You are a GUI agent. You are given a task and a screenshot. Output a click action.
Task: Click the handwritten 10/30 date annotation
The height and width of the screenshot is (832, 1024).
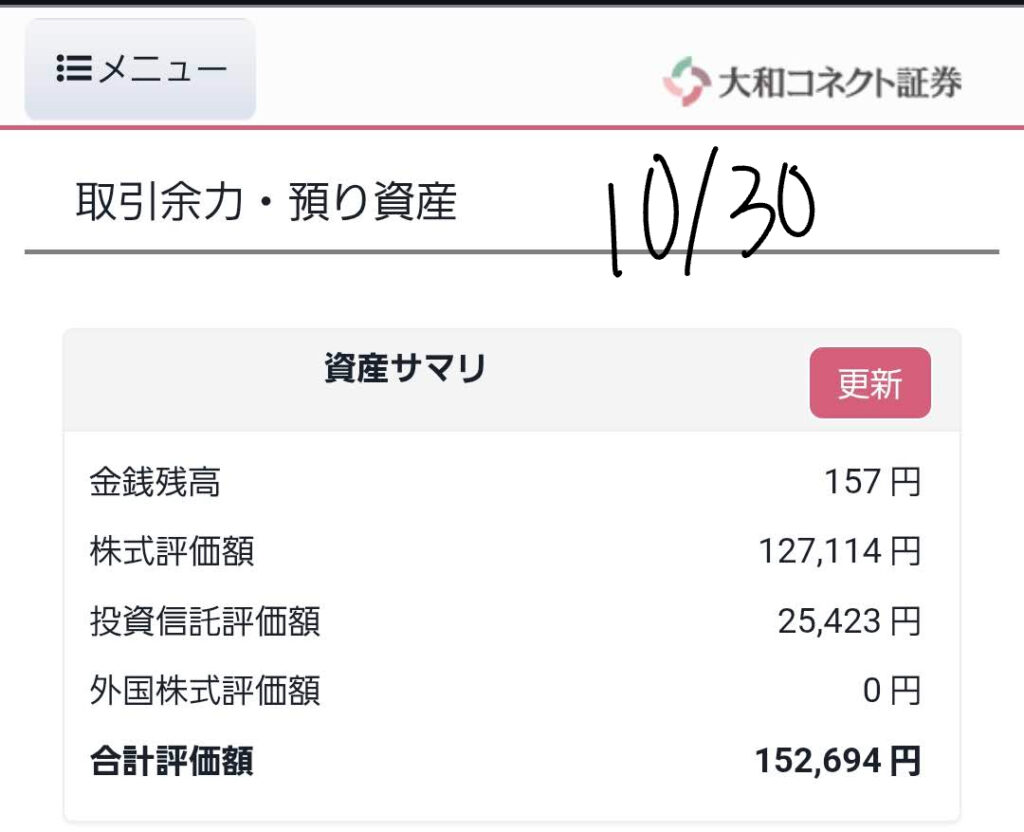click(712, 217)
